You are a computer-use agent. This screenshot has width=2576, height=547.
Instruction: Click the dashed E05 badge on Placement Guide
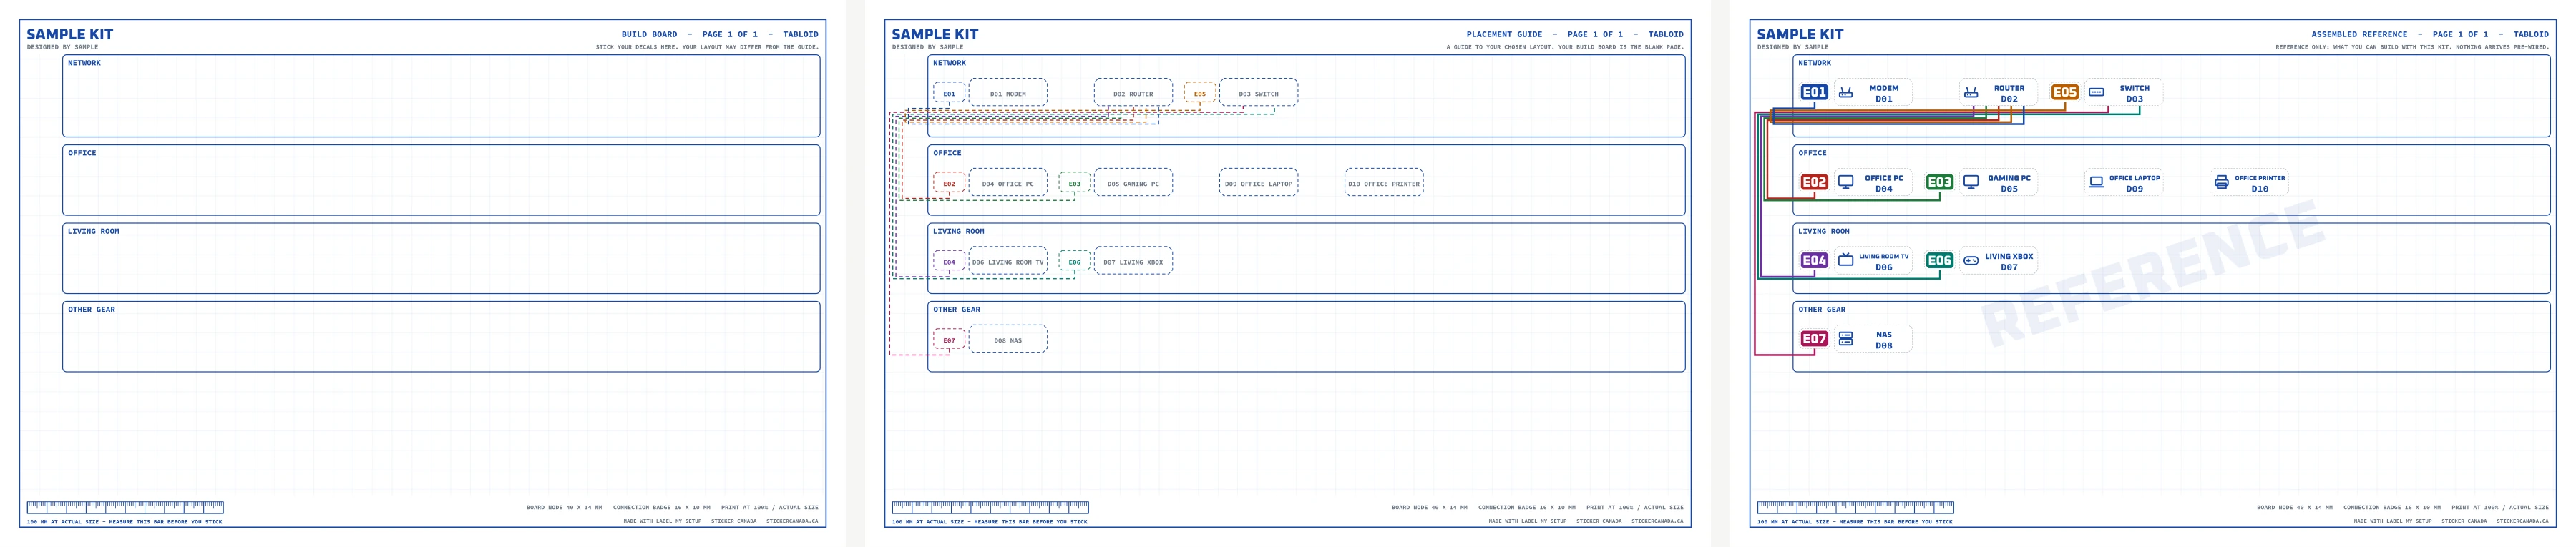click(1199, 93)
